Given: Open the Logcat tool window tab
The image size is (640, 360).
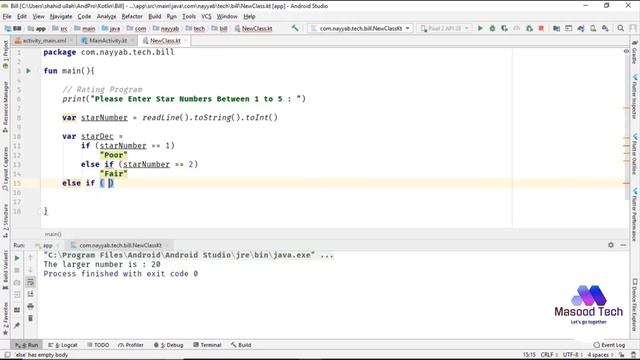Looking at the screenshot, I should coord(62,345).
